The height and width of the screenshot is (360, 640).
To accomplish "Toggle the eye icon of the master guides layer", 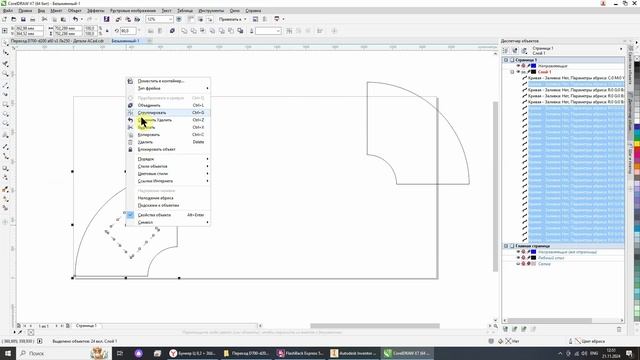I will [x=518, y=252].
